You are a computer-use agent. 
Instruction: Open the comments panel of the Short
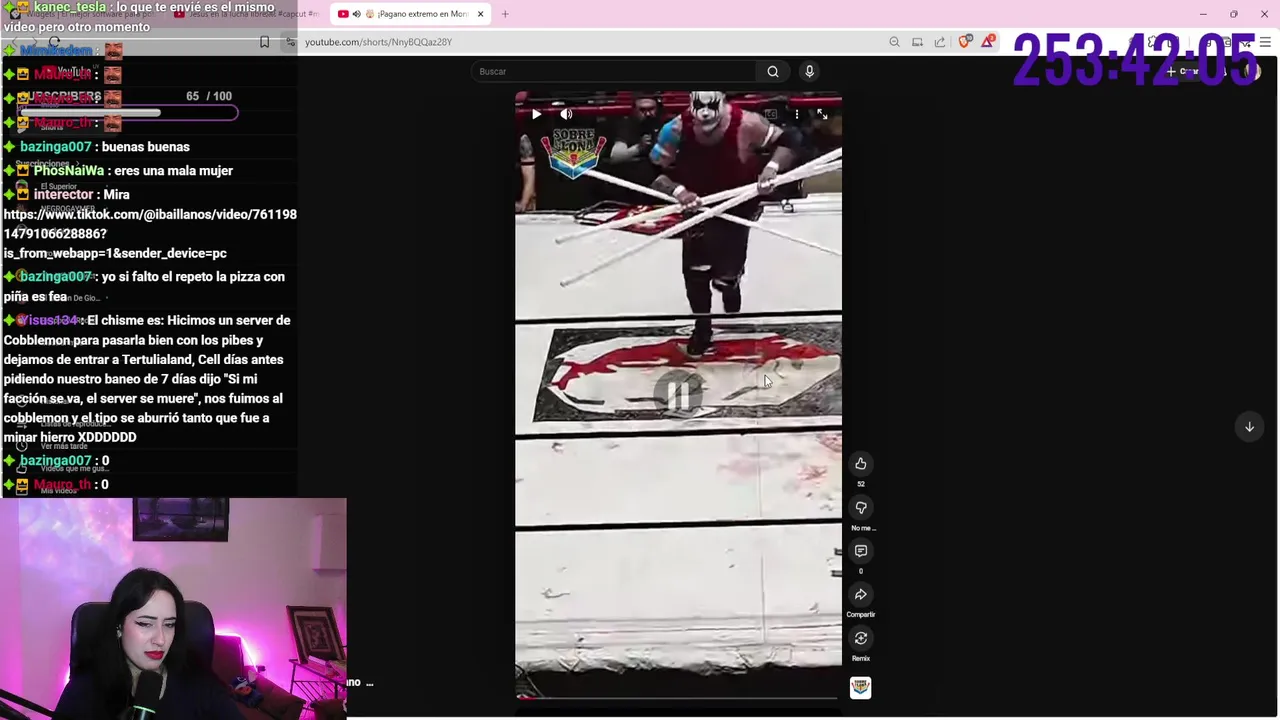click(861, 551)
